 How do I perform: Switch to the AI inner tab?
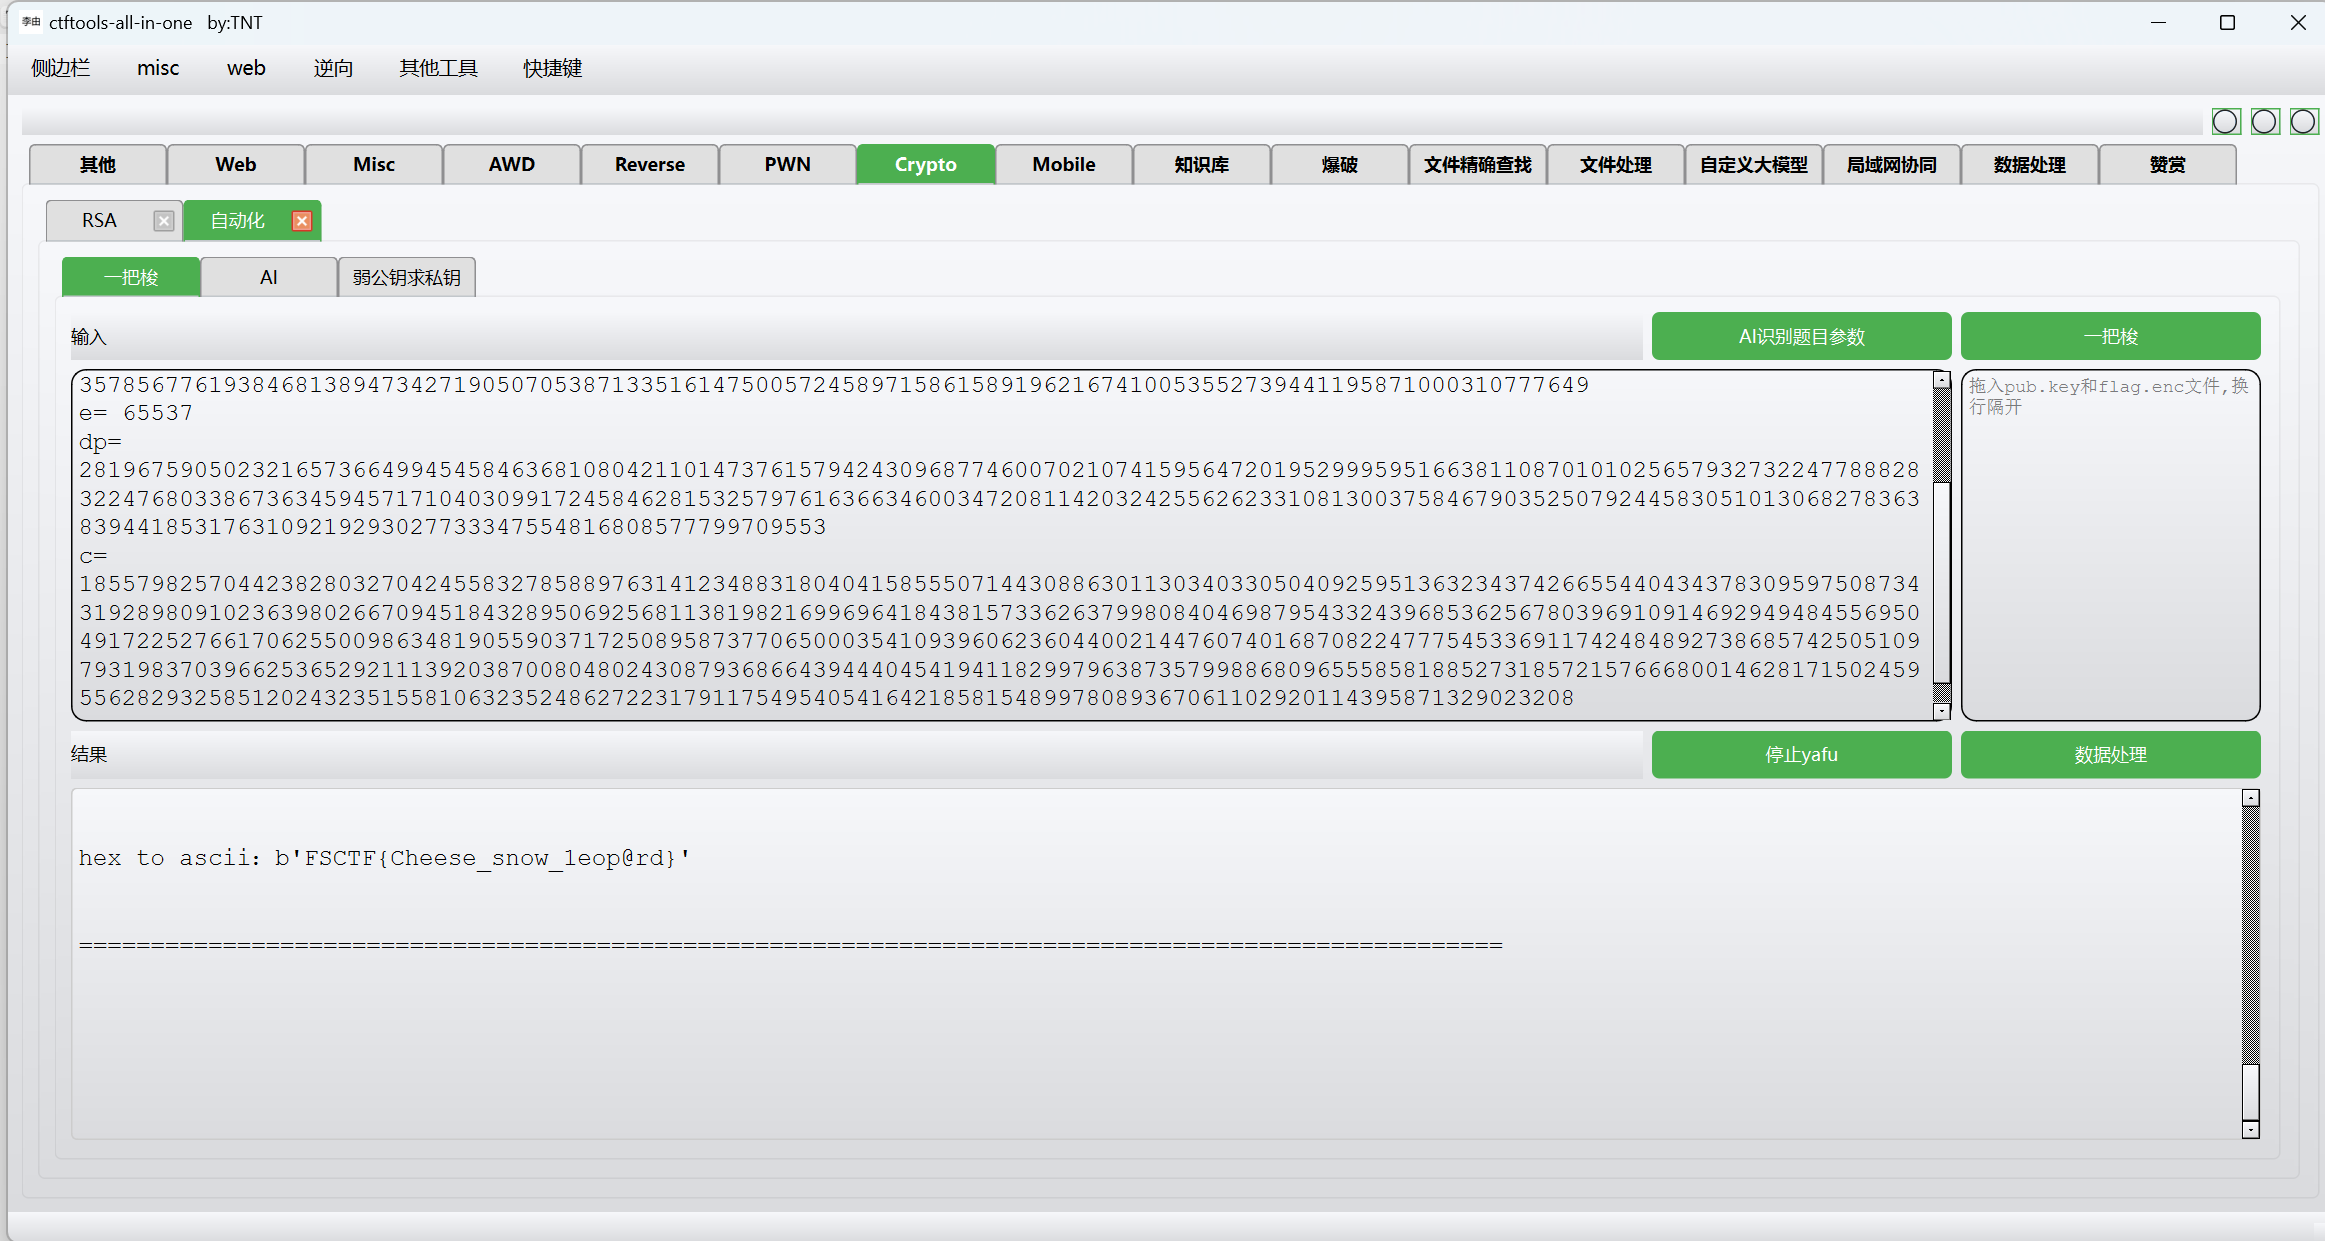(269, 278)
